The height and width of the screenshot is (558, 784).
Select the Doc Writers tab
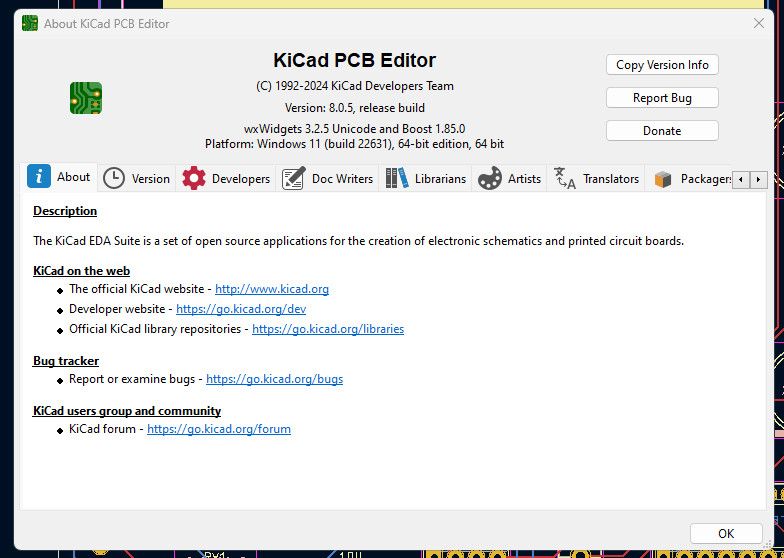coord(328,178)
